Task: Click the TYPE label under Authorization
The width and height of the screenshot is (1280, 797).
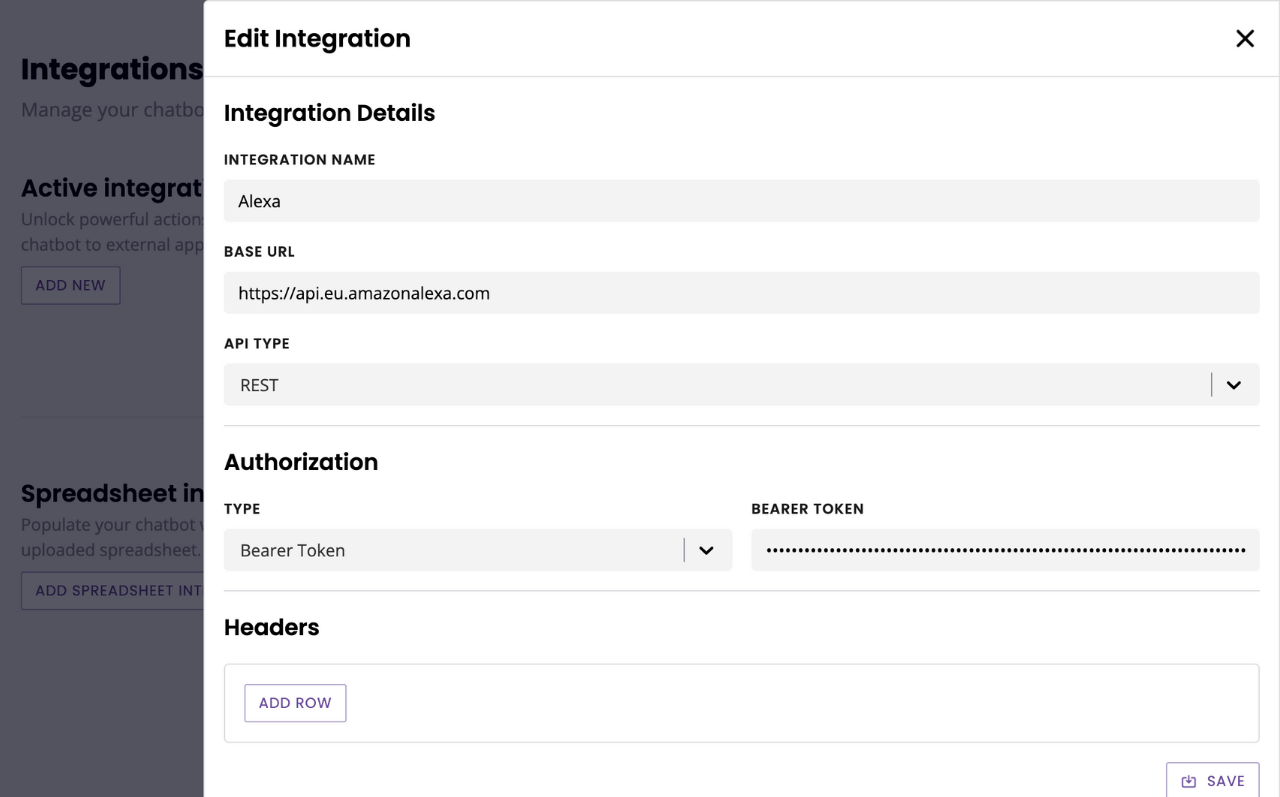Action: click(x=242, y=509)
